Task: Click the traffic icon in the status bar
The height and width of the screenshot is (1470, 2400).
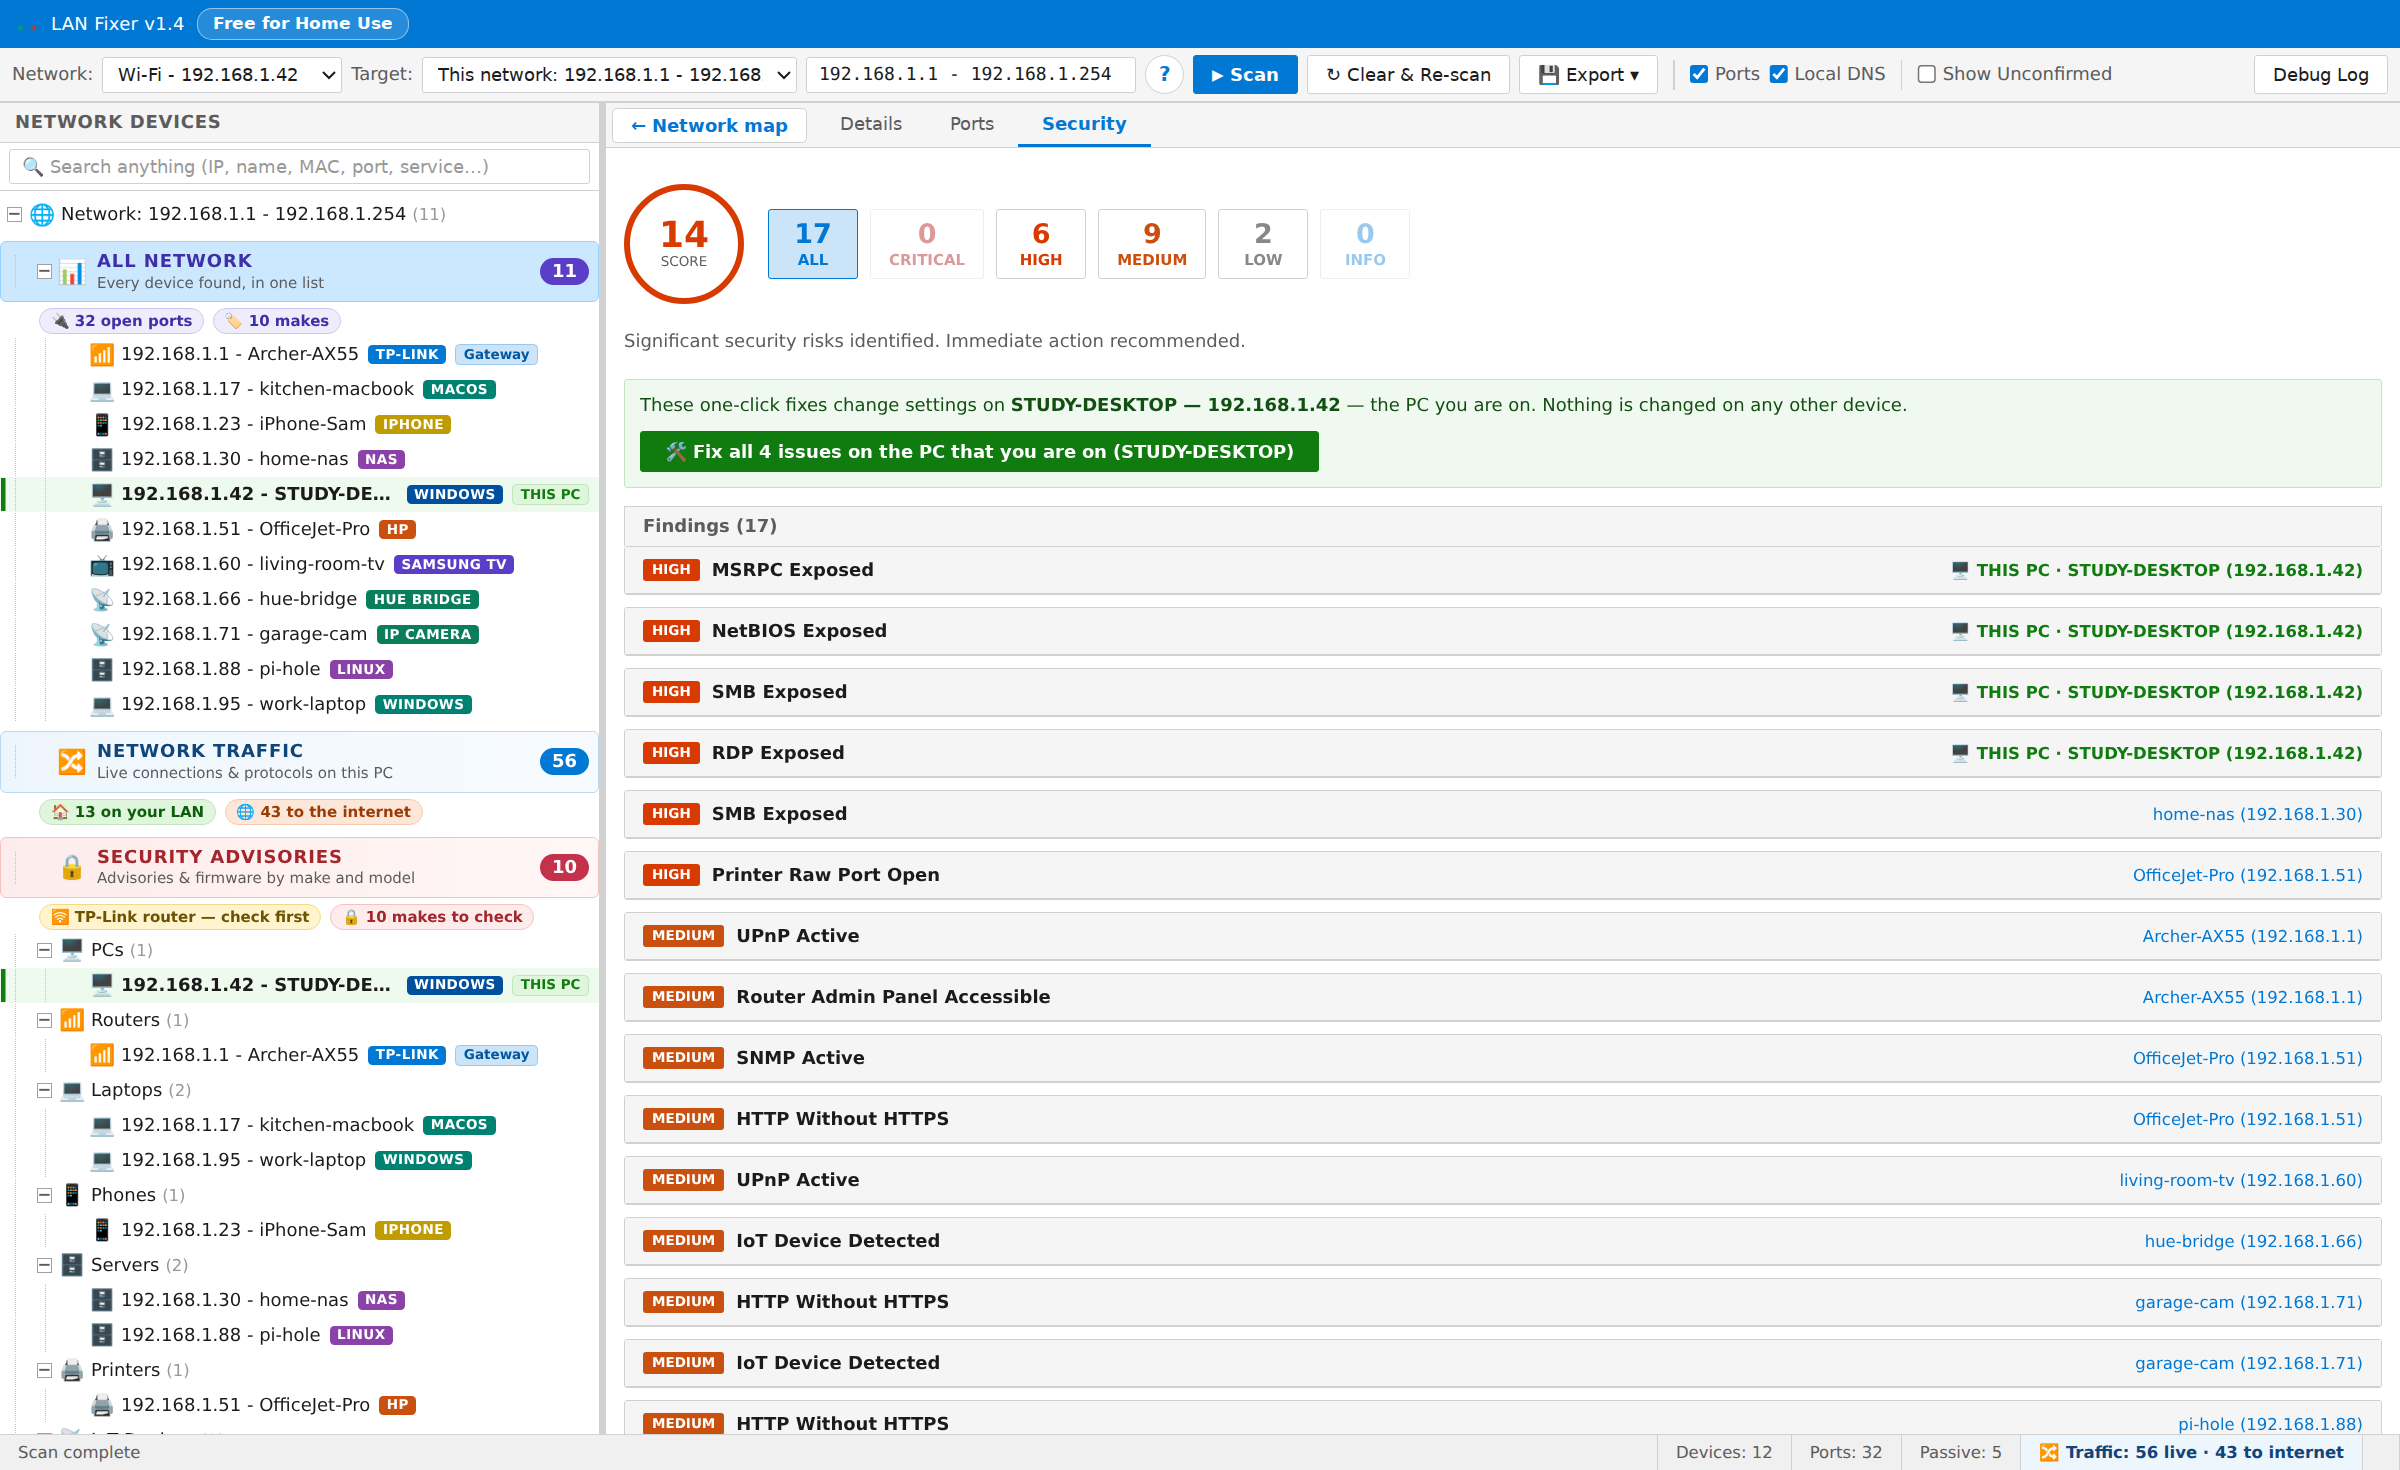Action: (x=2049, y=1452)
